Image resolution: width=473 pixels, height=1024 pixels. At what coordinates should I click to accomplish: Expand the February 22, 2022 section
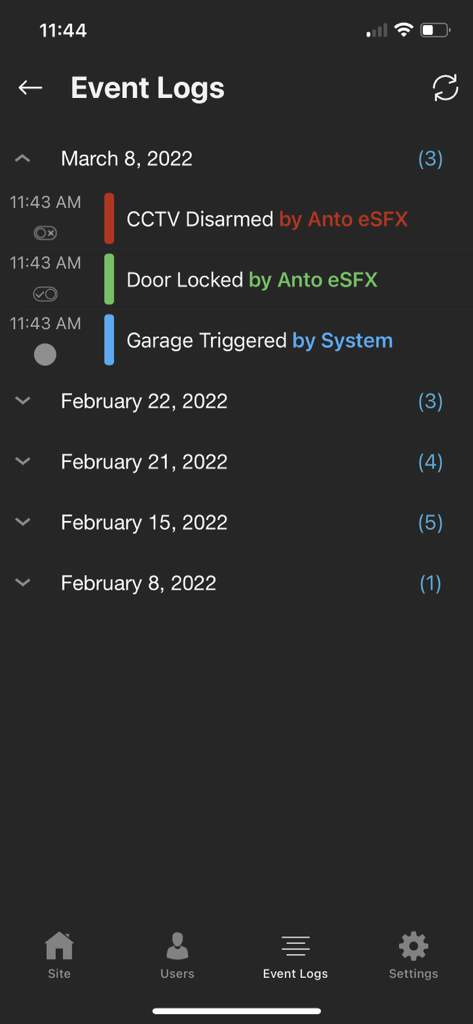click(x=23, y=401)
